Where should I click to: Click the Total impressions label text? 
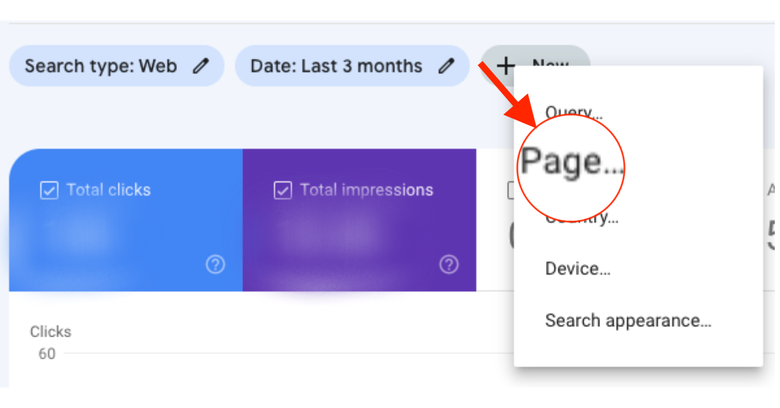point(366,190)
